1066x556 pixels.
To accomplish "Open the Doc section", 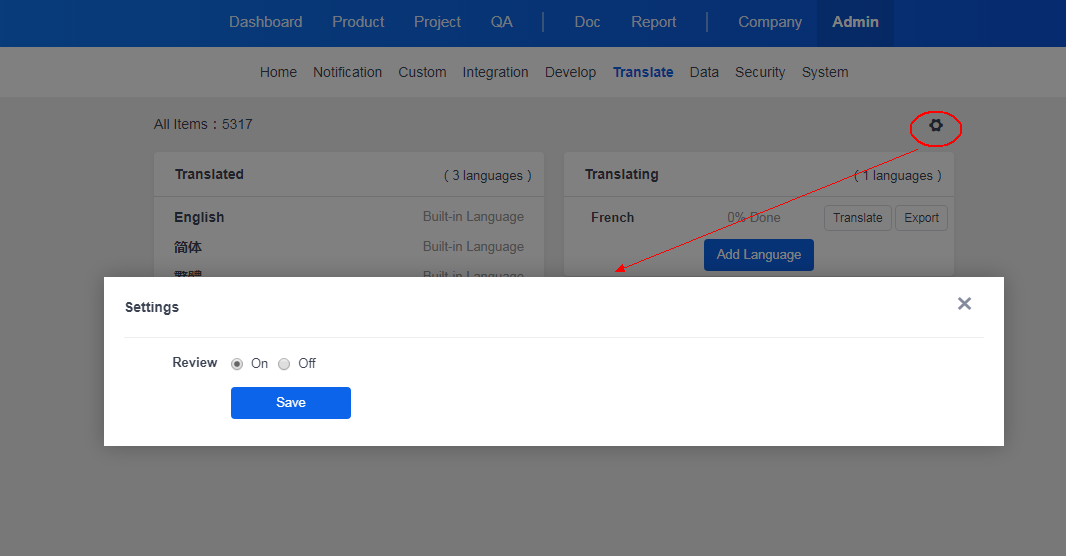I will click(x=587, y=22).
